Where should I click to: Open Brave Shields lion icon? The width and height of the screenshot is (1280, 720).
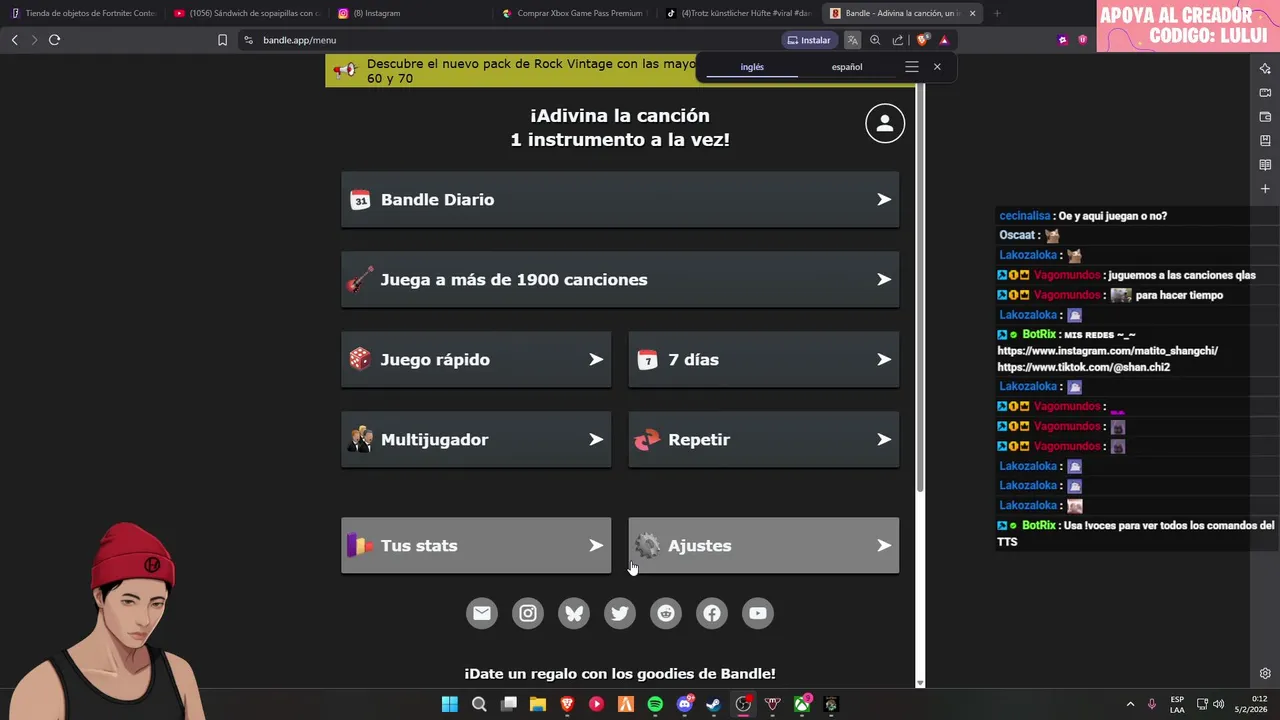pyautogui.click(x=923, y=40)
